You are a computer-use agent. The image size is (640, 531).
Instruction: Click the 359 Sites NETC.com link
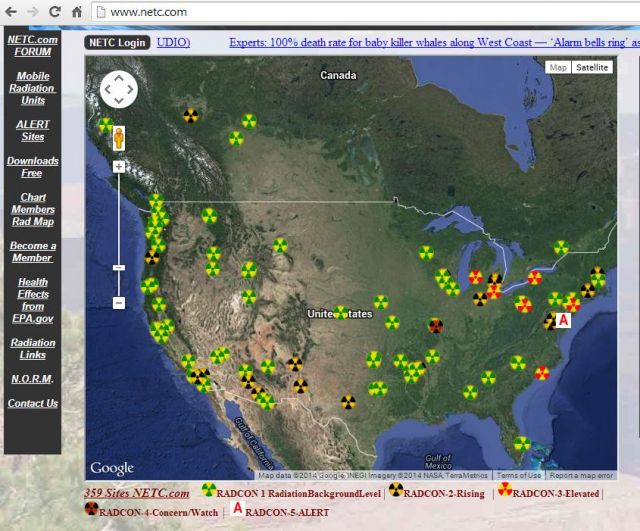point(136,493)
